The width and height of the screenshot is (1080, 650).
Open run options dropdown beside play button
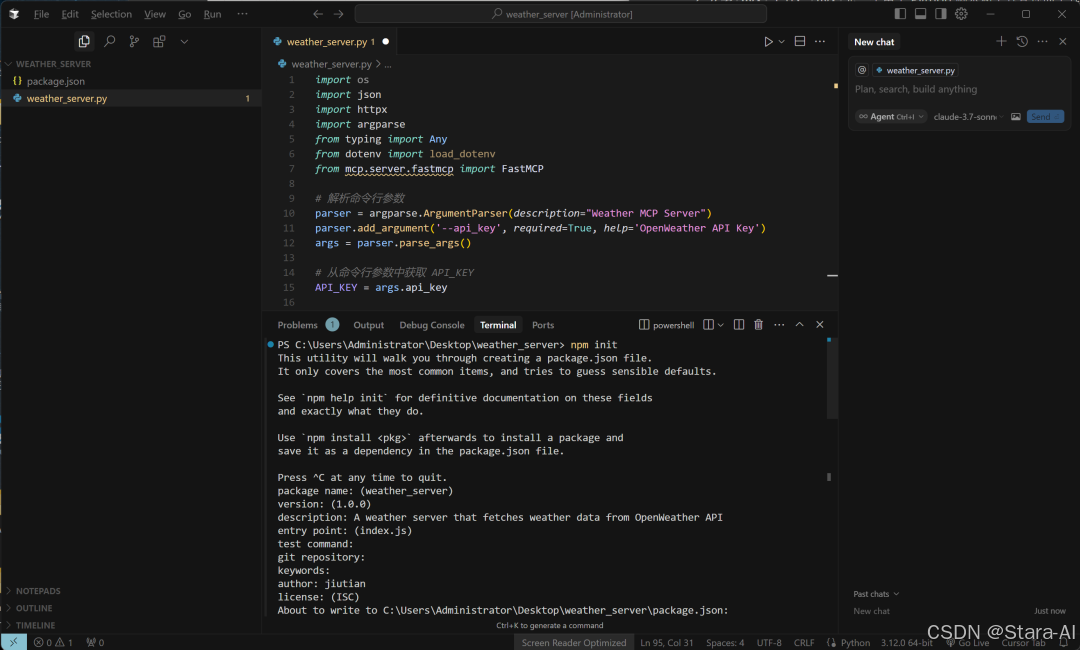click(x=782, y=41)
